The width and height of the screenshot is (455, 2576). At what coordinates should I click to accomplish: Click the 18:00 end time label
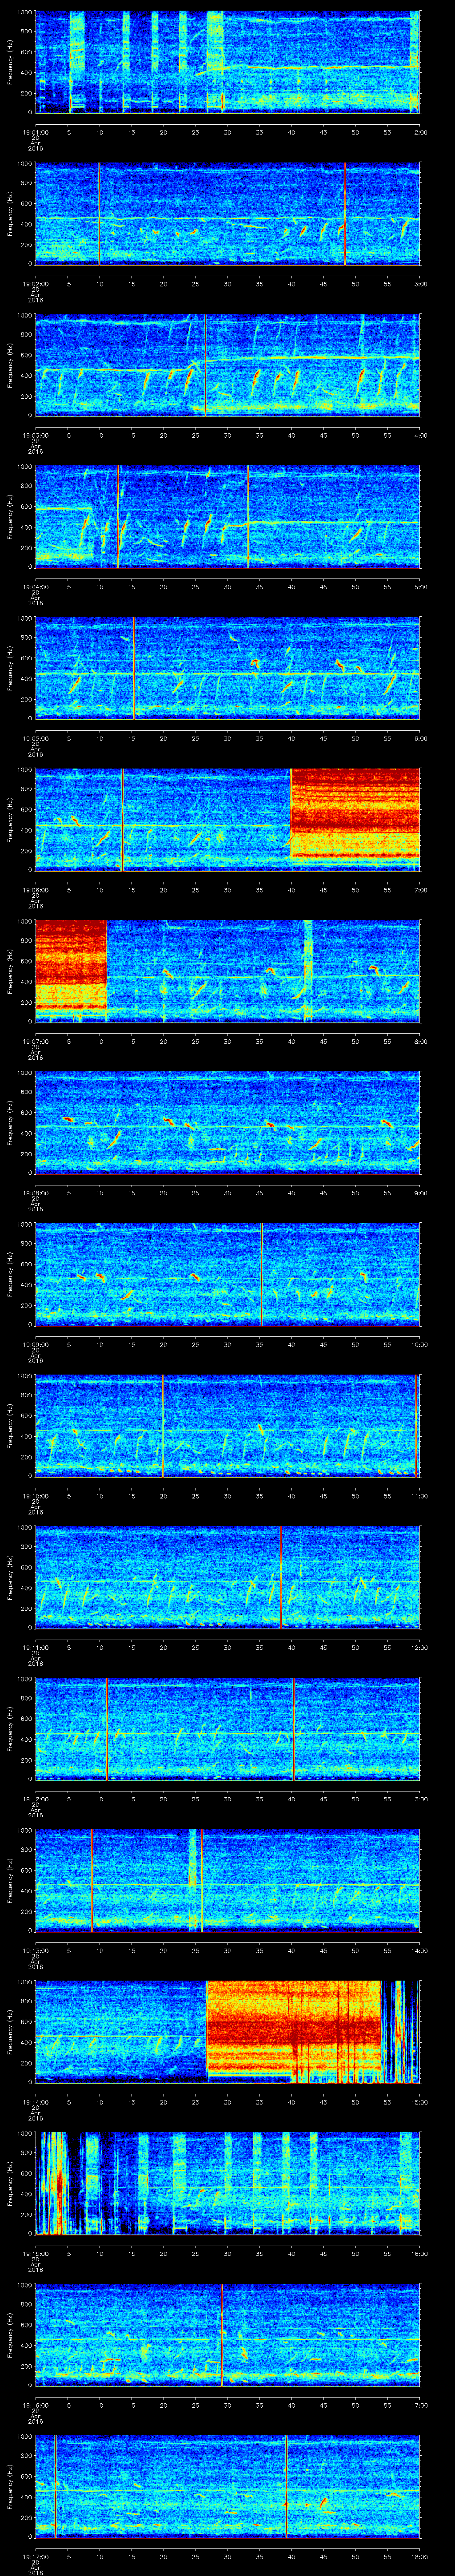tap(419, 2555)
